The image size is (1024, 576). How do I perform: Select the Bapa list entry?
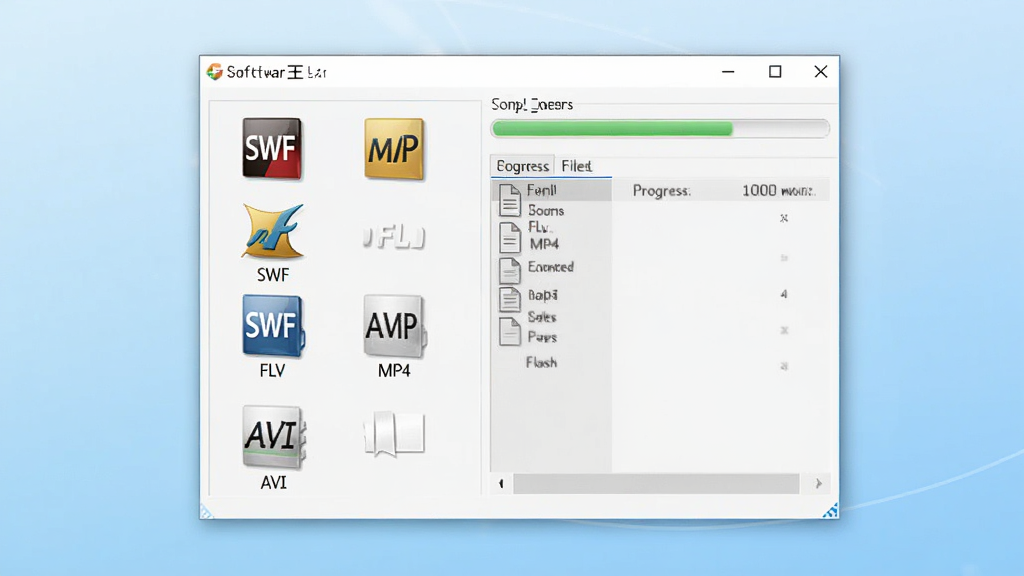click(x=543, y=295)
